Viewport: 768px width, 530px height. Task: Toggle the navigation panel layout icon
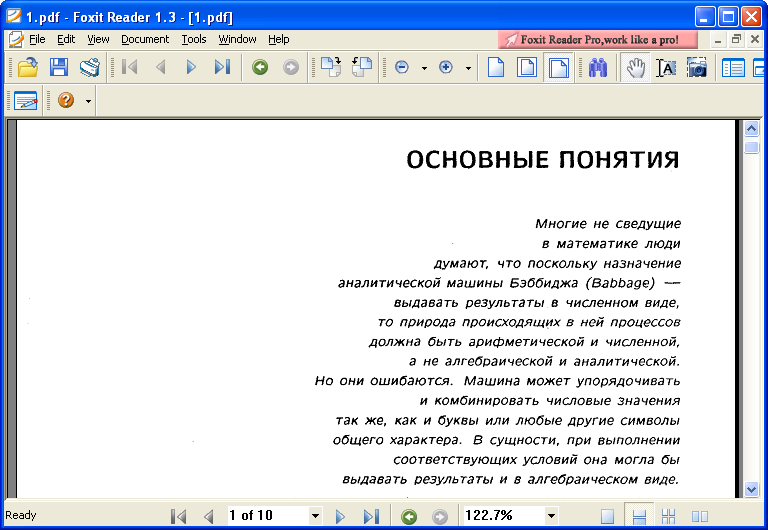(733, 68)
